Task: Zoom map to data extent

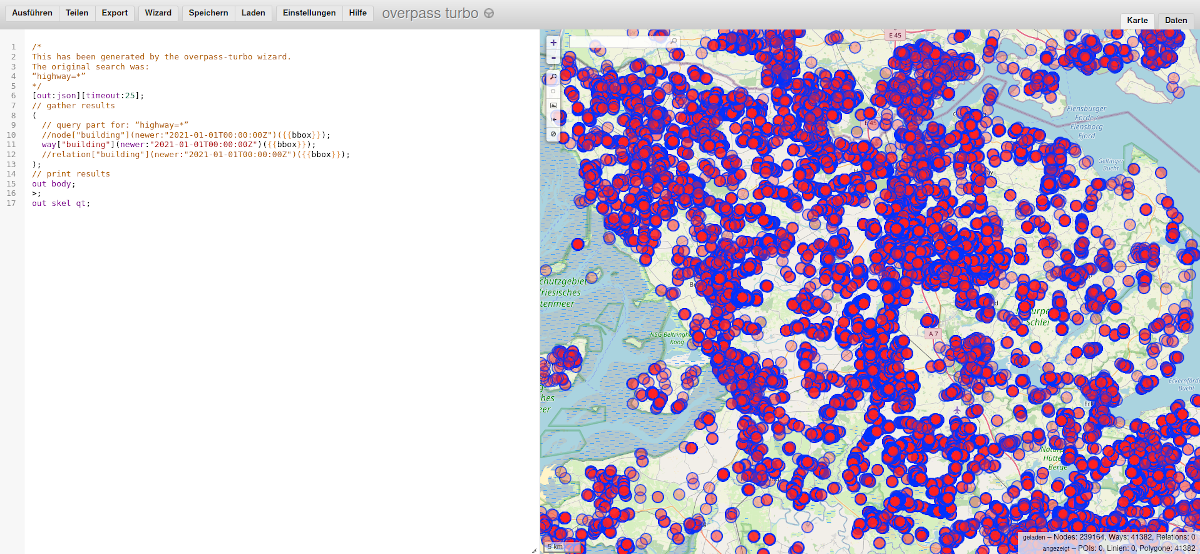Action: point(553,75)
